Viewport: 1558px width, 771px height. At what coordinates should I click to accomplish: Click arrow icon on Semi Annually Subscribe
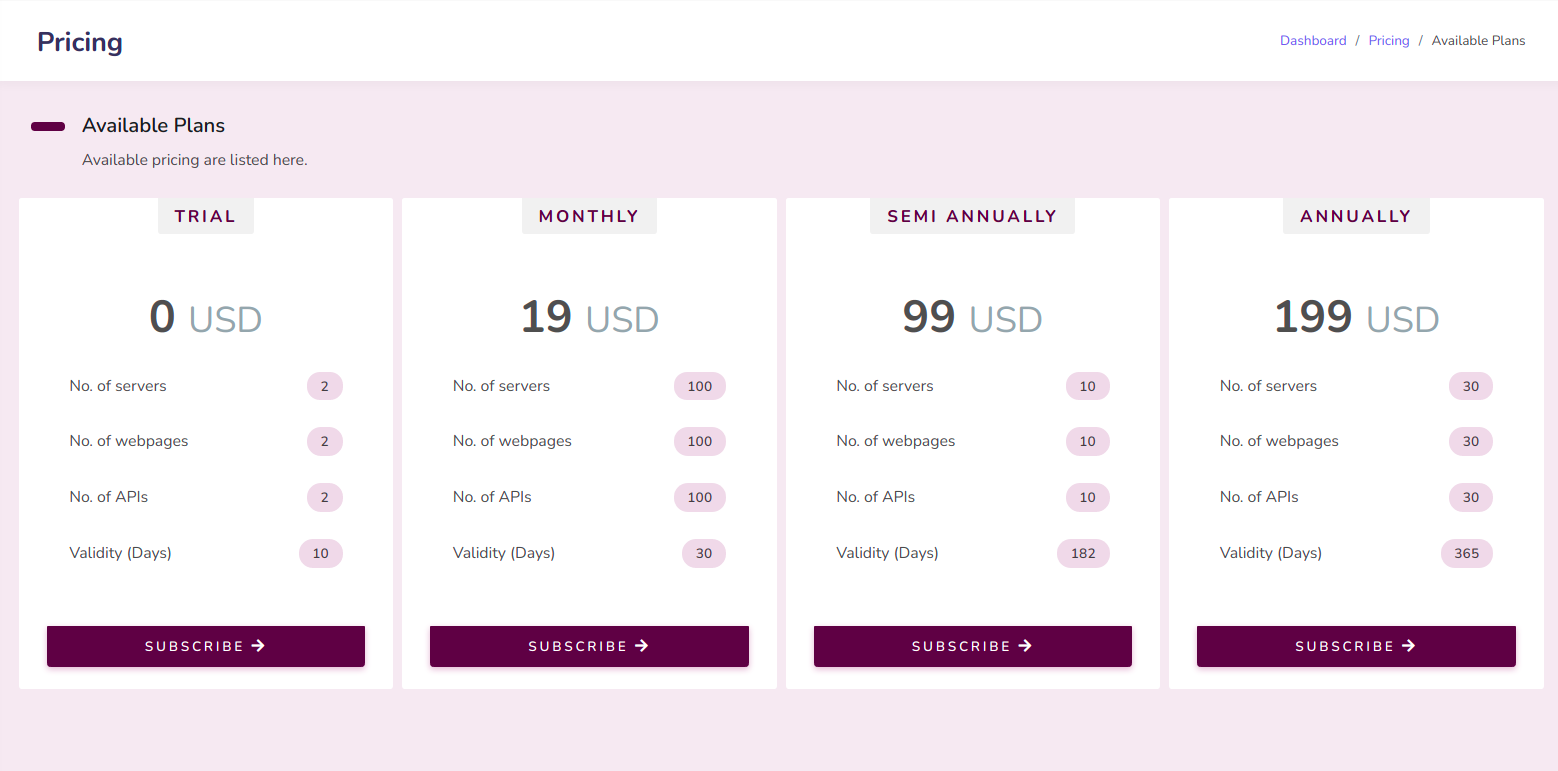1025,646
